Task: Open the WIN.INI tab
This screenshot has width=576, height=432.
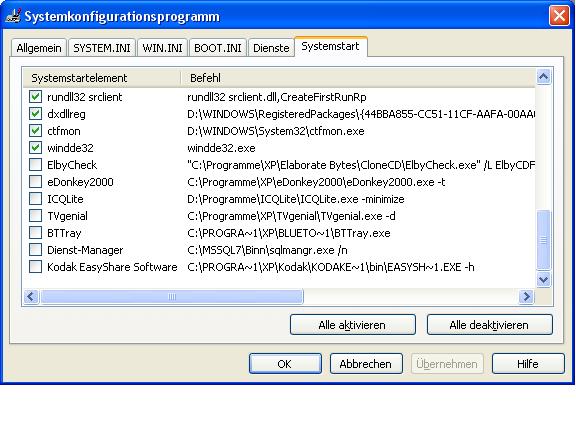Action: pyautogui.click(x=162, y=48)
